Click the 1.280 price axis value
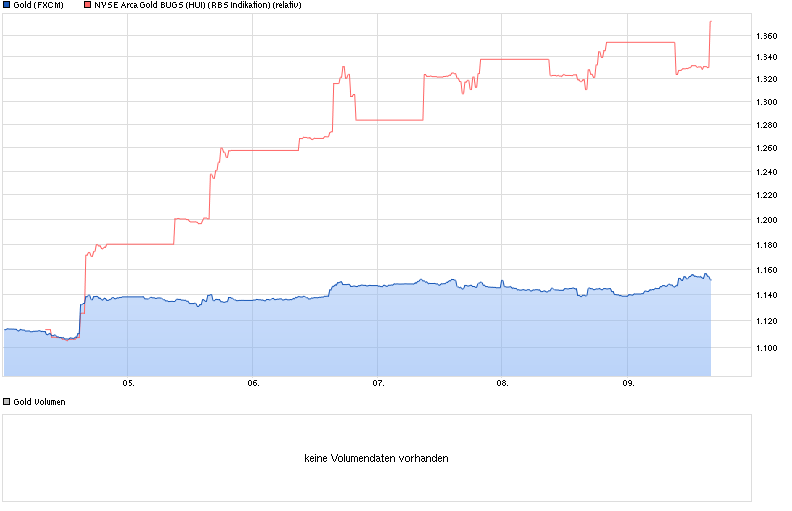 tap(767, 125)
